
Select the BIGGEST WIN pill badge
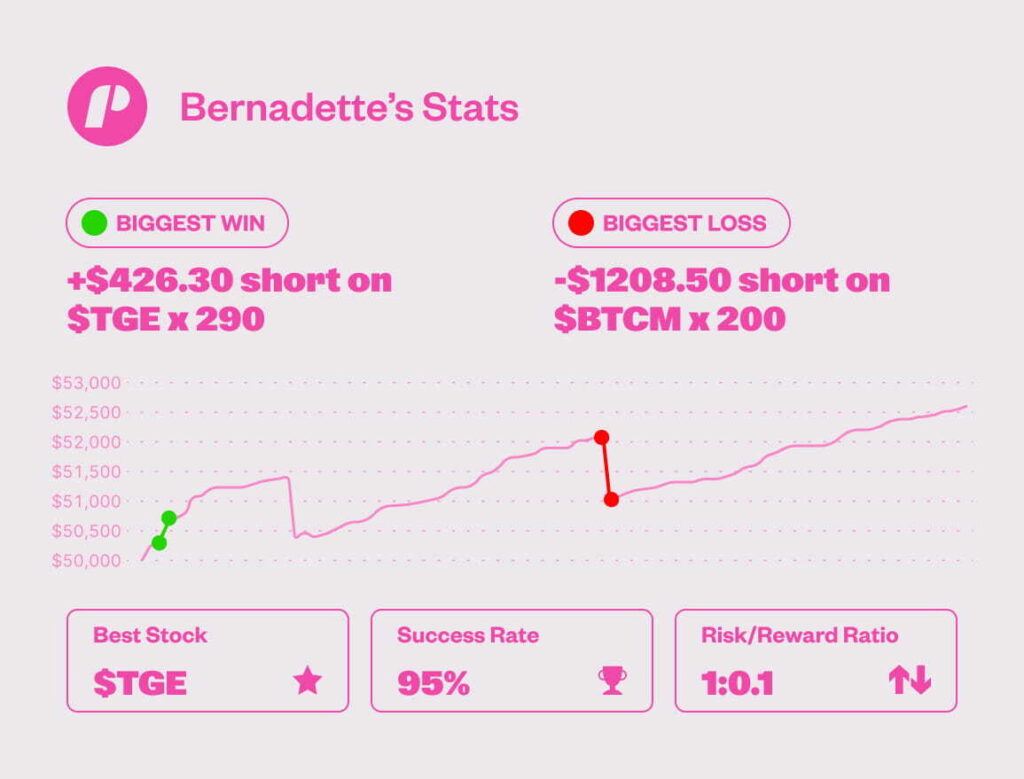[177, 223]
